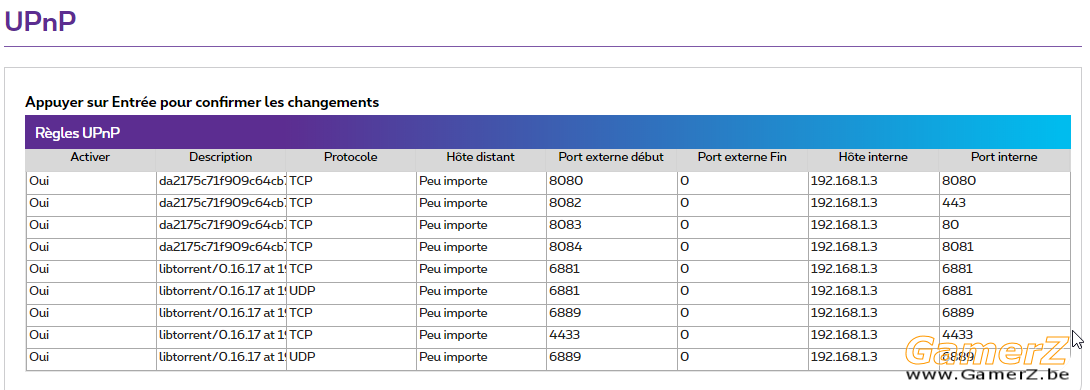Click the Description column header
This screenshot has width=1090, height=390.
click(220, 157)
